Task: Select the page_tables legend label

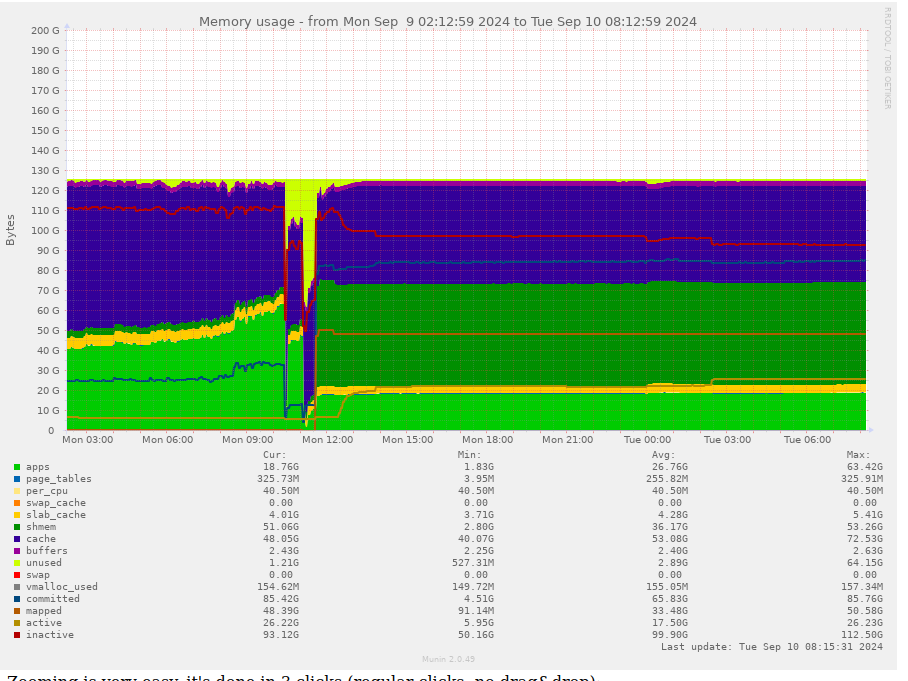Action: (x=58, y=479)
